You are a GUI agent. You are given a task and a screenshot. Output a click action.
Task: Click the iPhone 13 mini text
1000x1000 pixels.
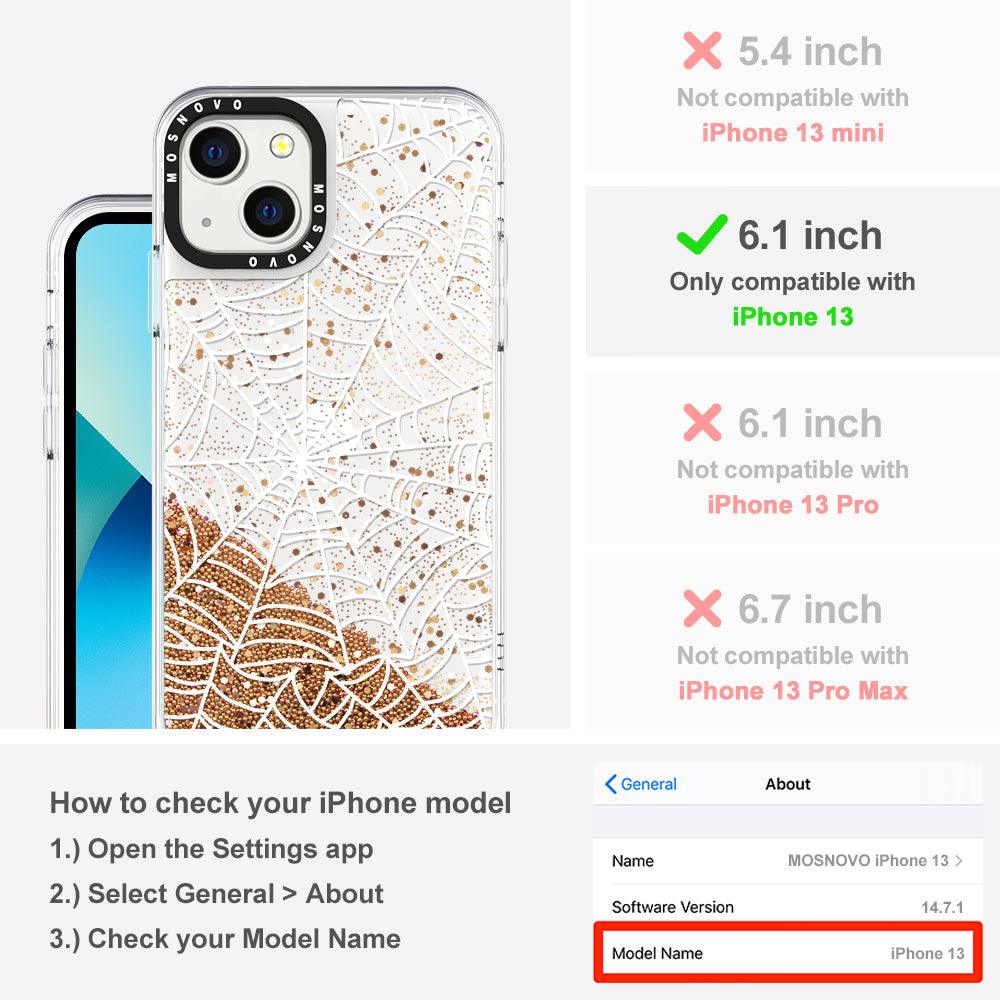(x=793, y=133)
